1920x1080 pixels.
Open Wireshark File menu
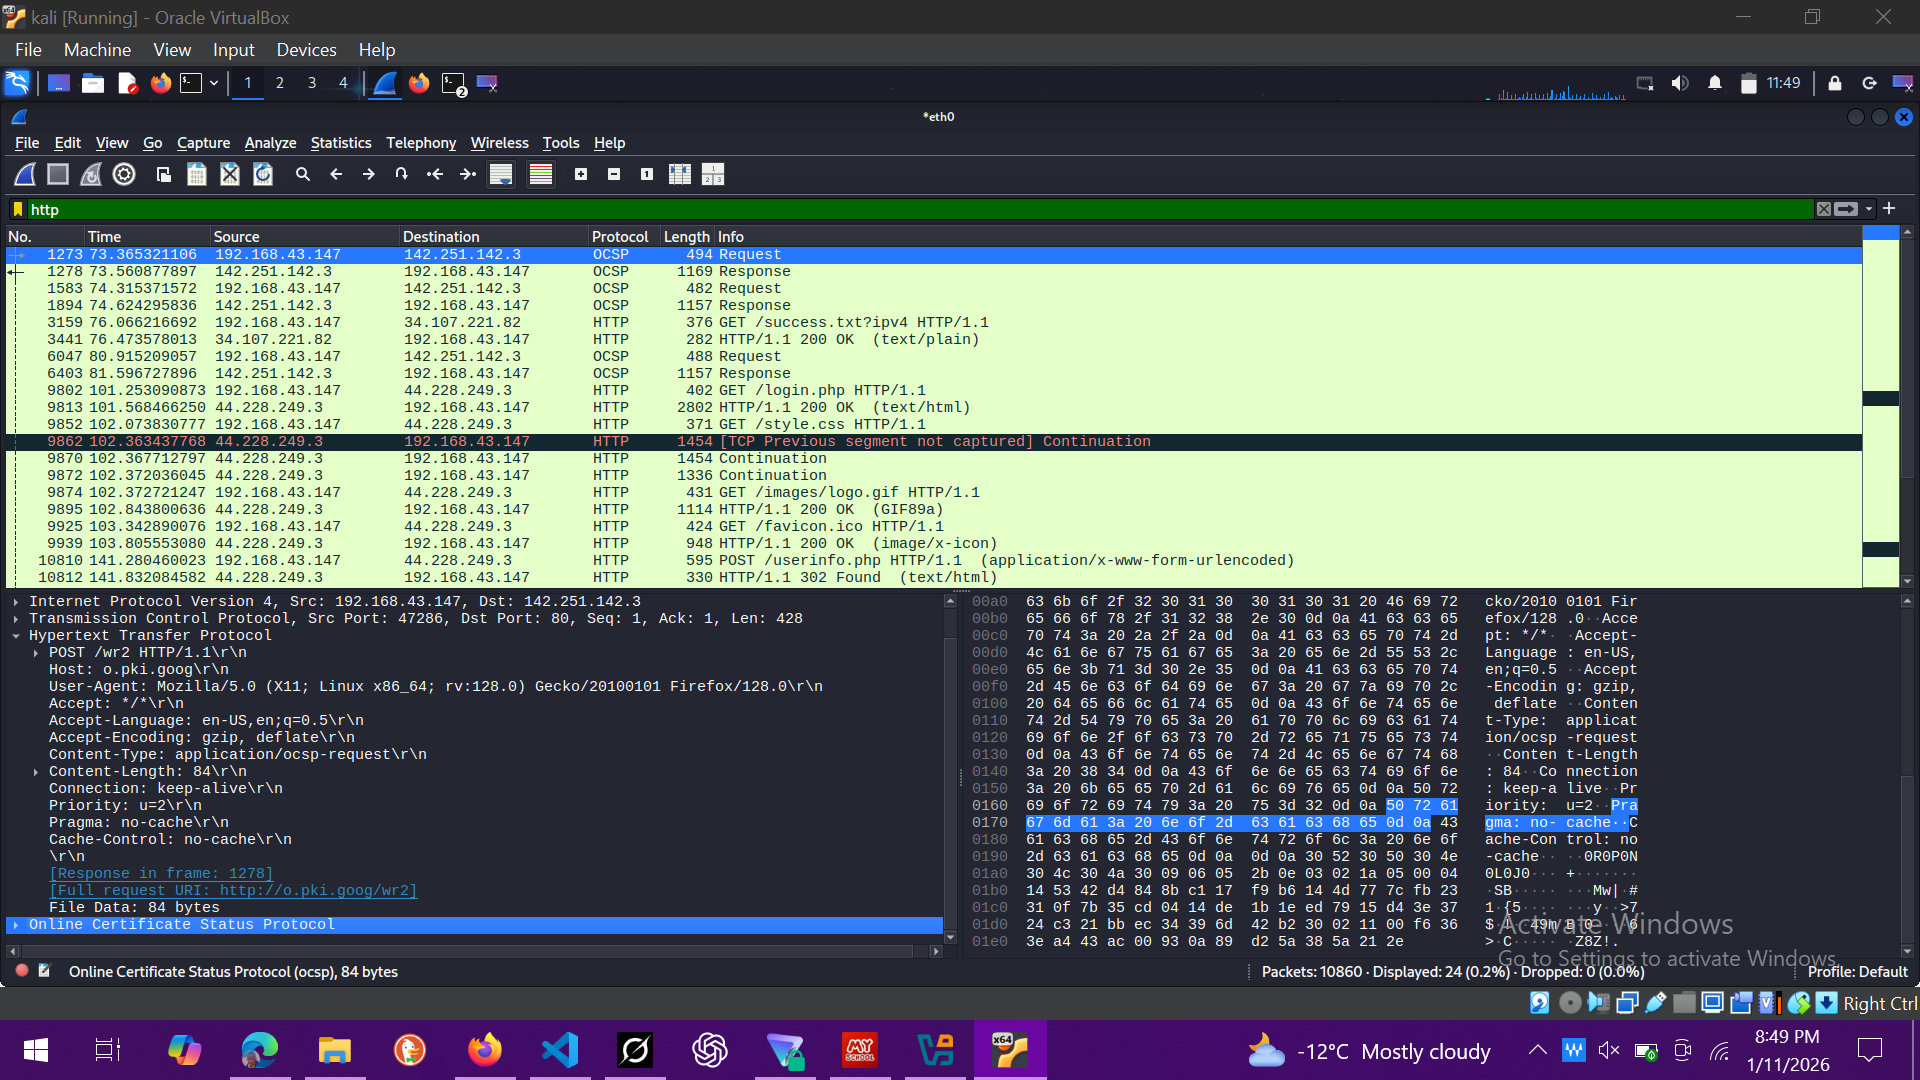point(27,143)
